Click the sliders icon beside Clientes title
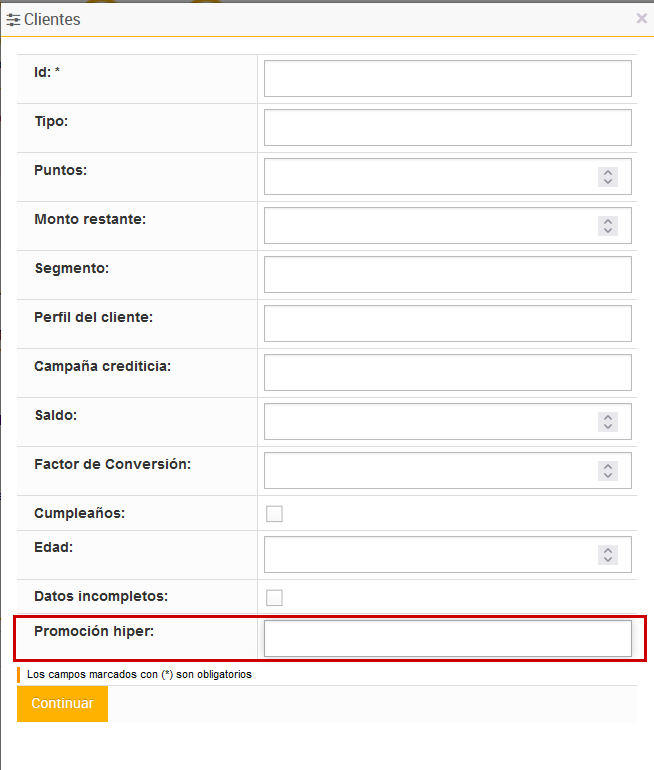The width and height of the screenshot is (654, 770). click(14, 19)
